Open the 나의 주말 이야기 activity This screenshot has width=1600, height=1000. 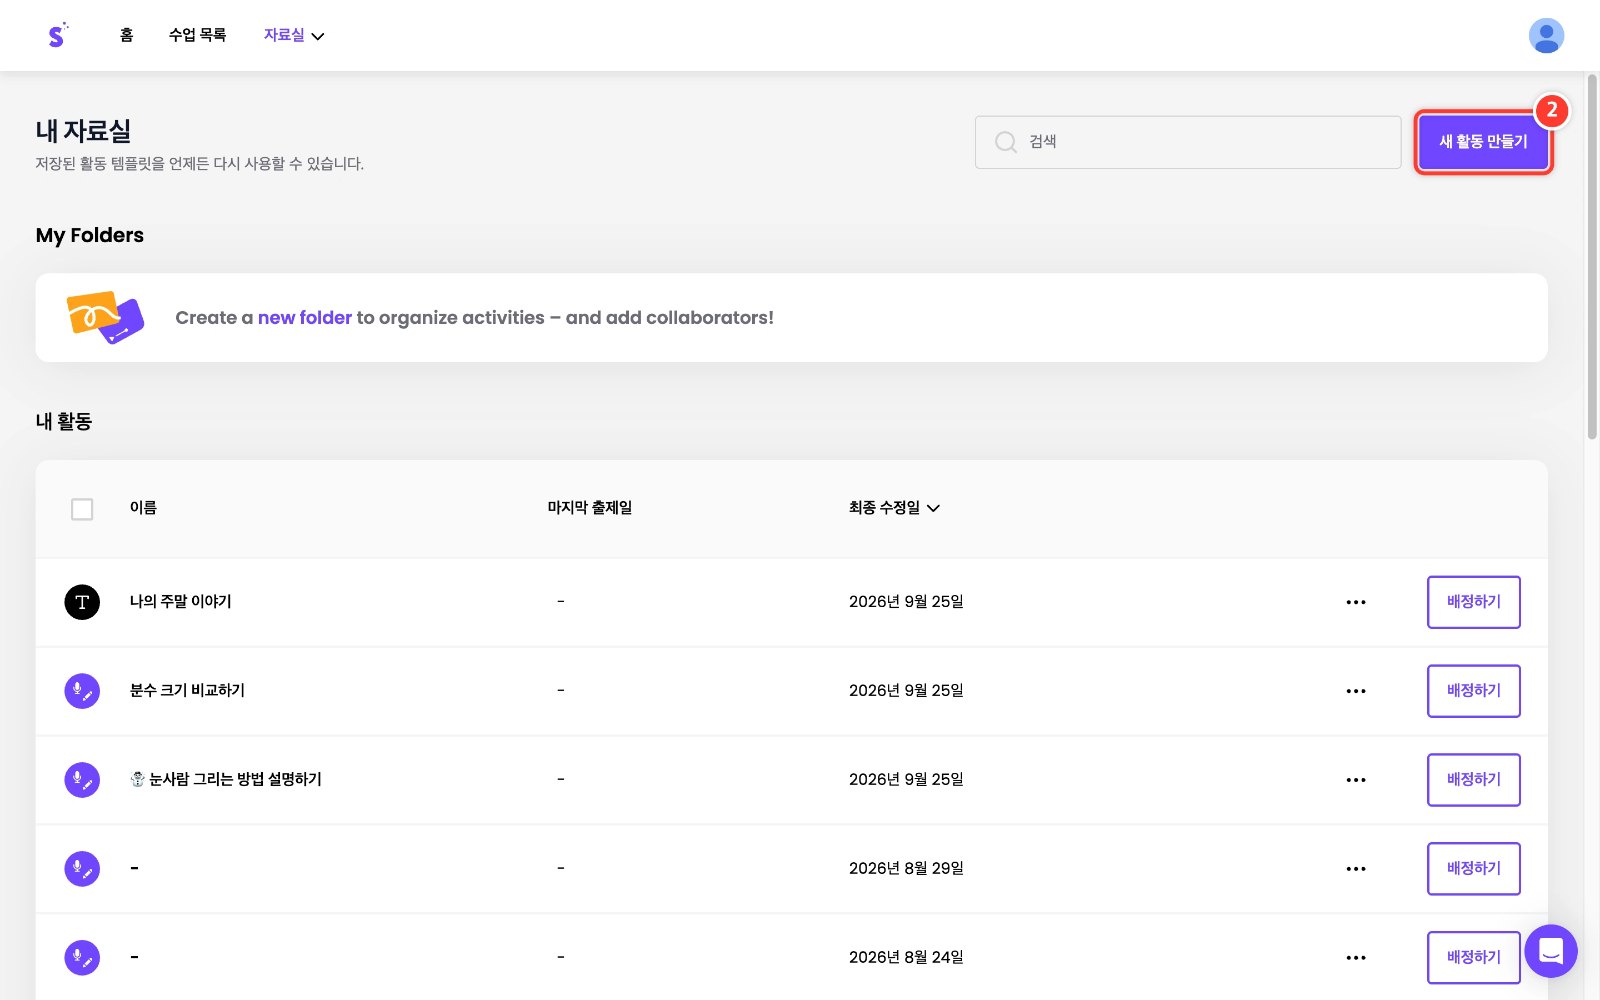tap(180, 602)
